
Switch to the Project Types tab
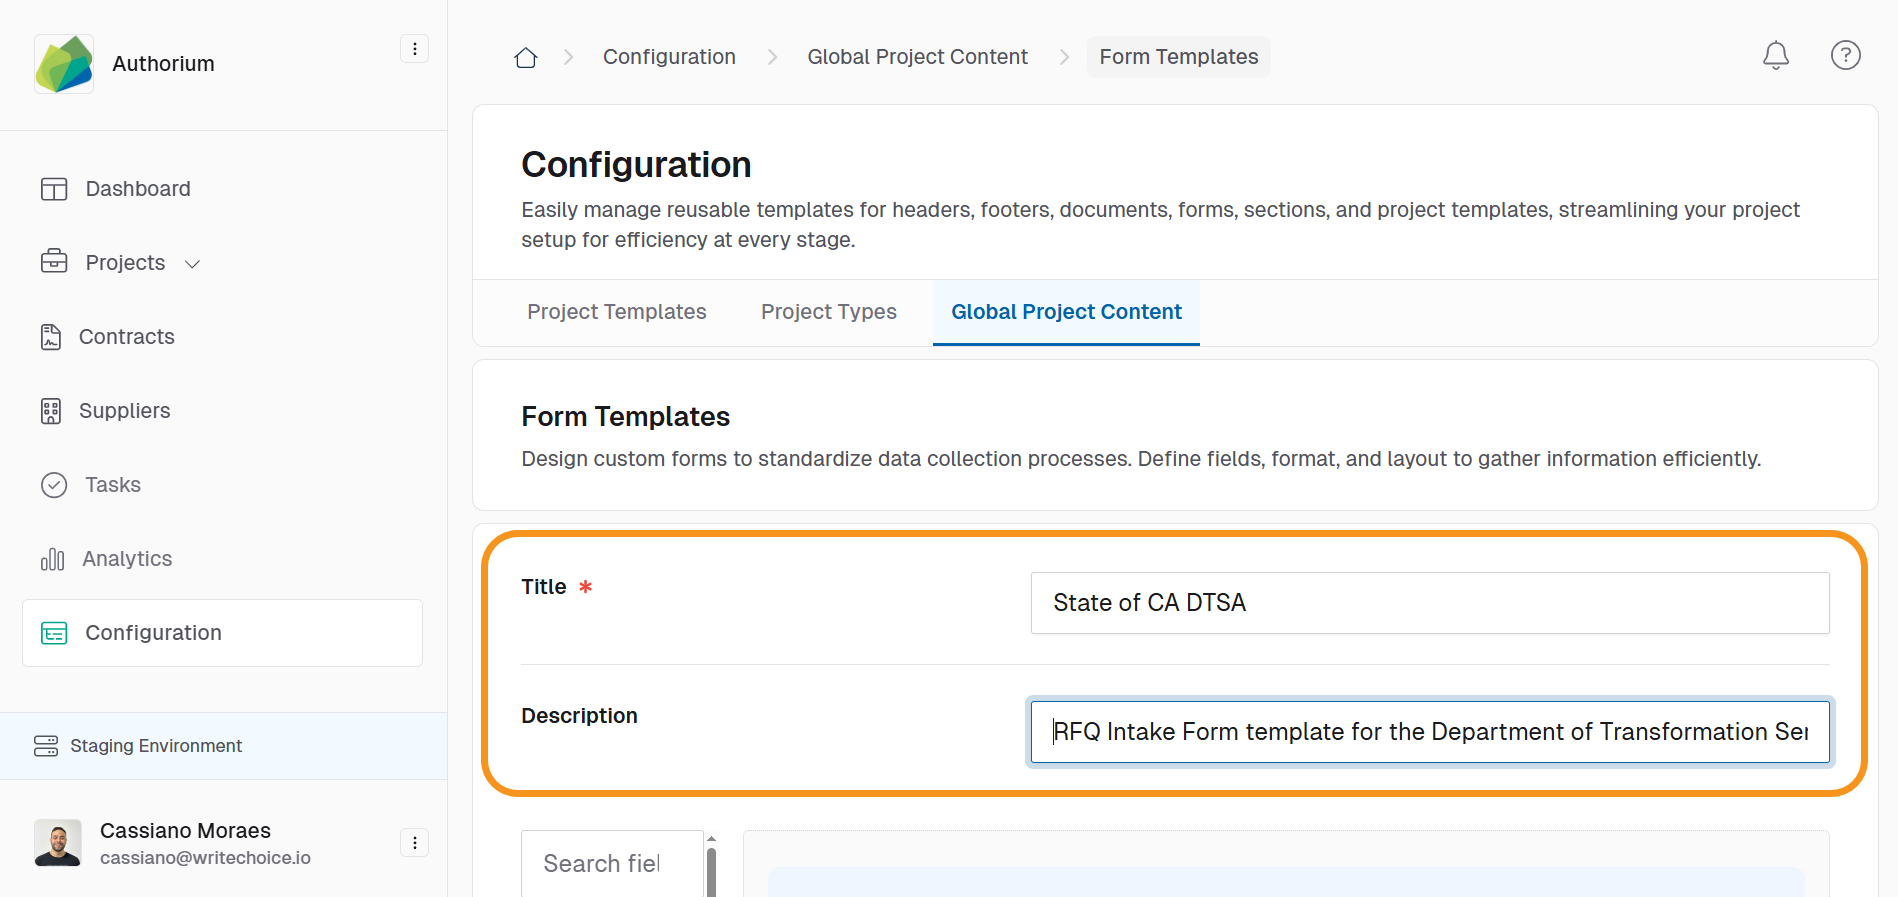tap(828, 312)
